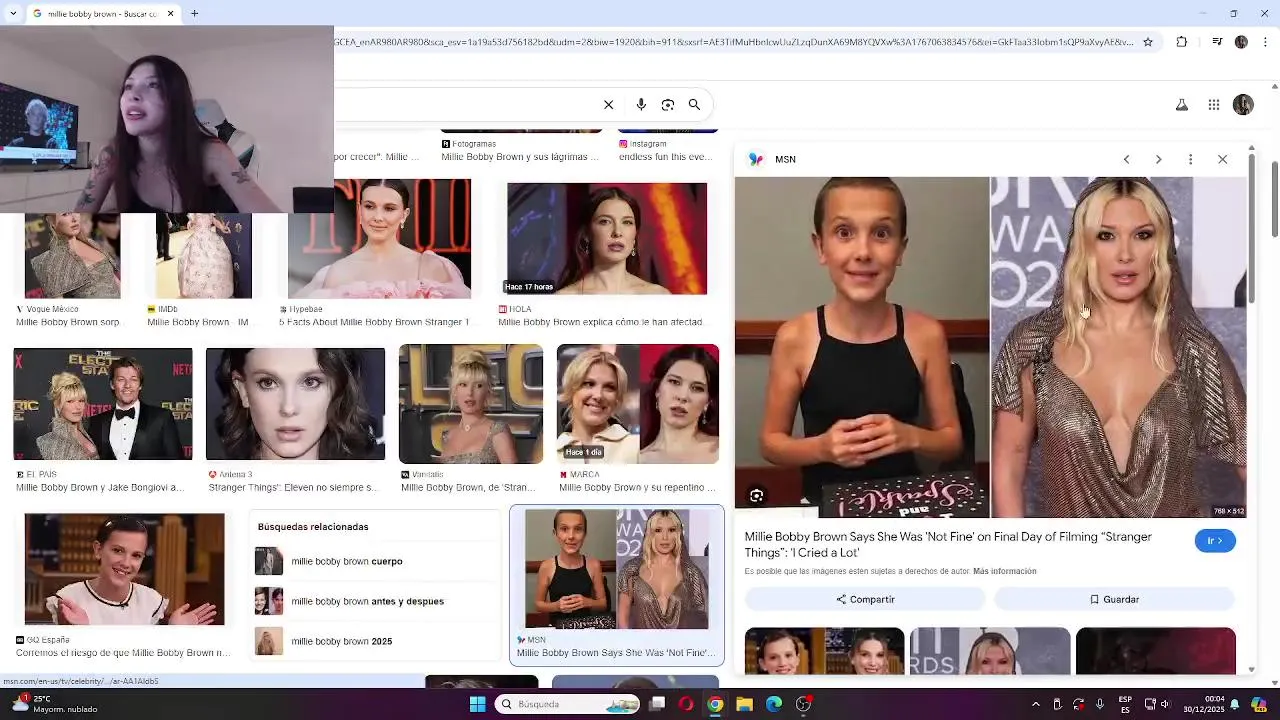Open the HOLA 'Hace 17 horas' thumbnail
Viewport: 1280px width, 720px height.
607,239
